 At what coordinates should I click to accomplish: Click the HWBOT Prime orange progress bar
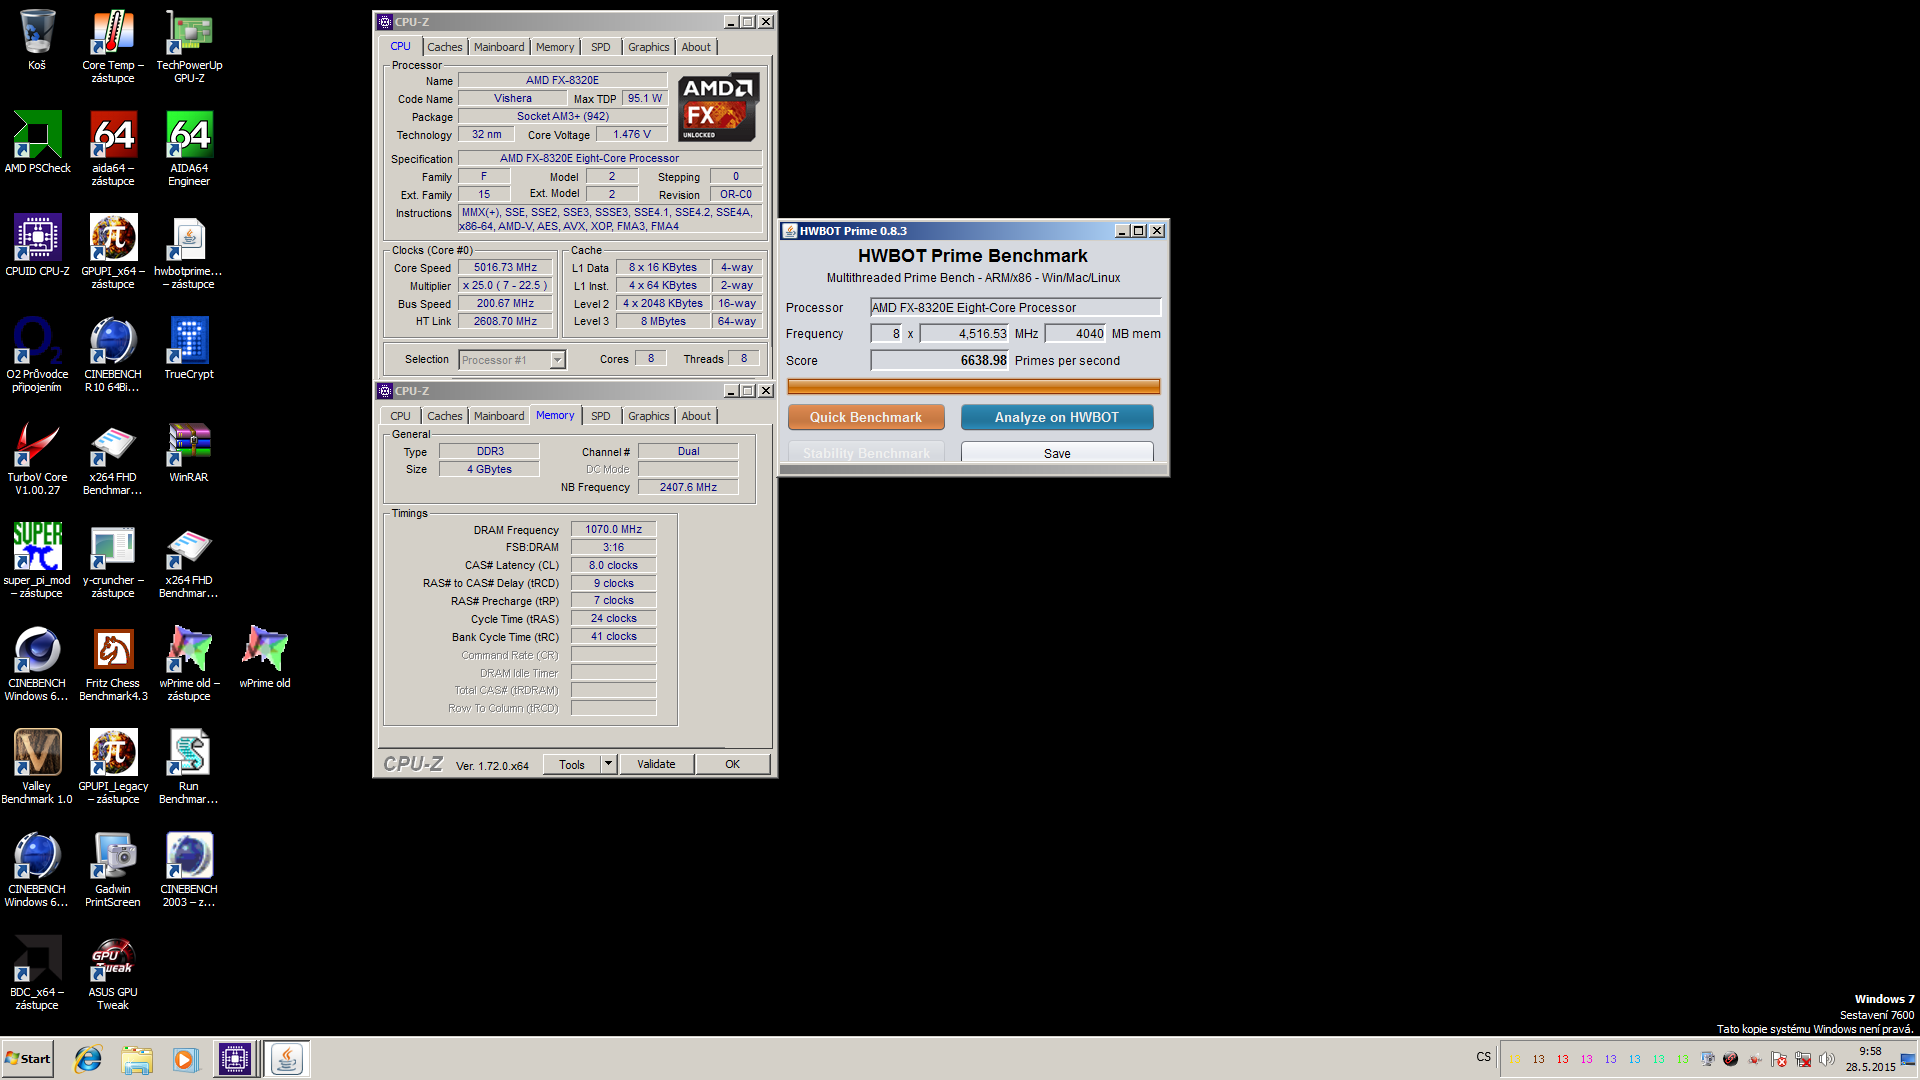pos(973,386)
